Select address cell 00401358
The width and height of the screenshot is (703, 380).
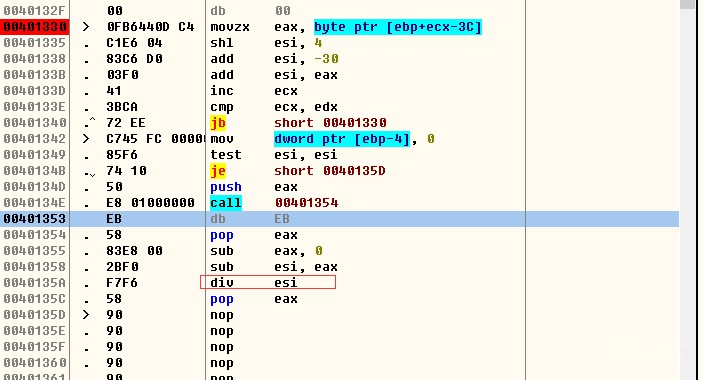coord(35,267)
